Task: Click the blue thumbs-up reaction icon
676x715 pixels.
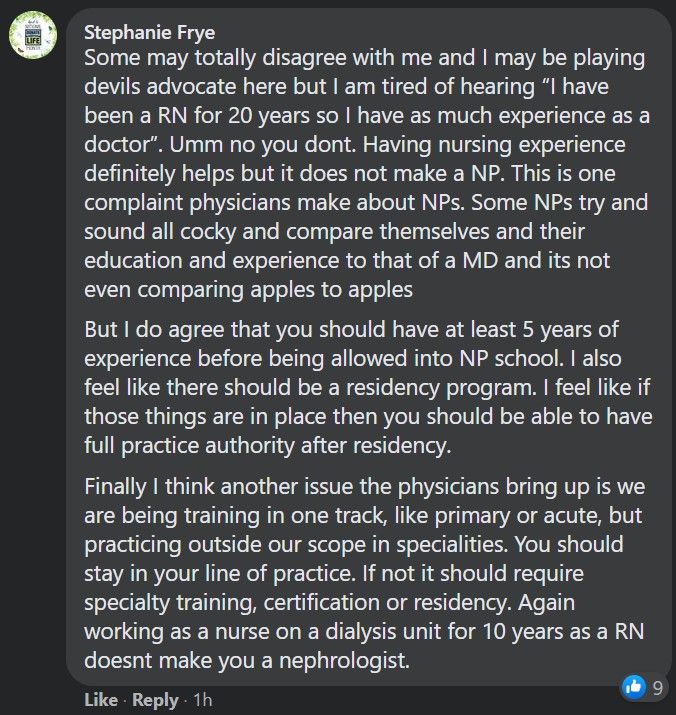Action: [x=634, y=686]
